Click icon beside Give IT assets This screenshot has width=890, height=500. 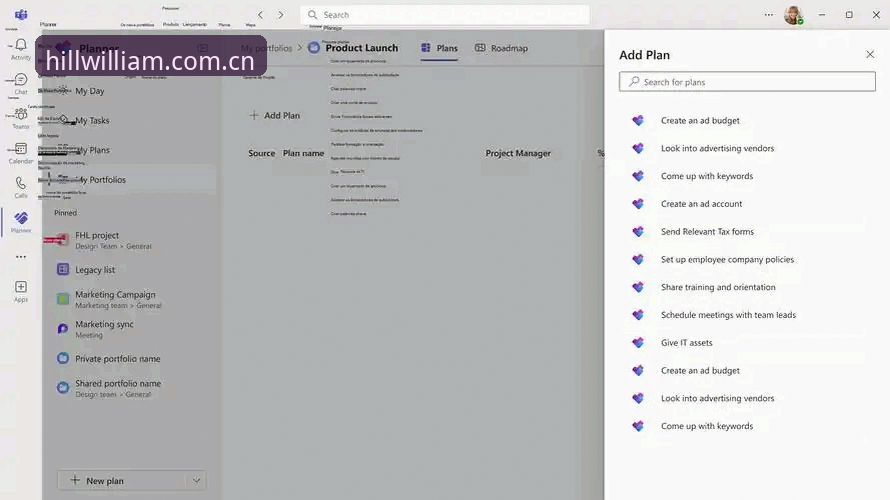tap(639, 343)
